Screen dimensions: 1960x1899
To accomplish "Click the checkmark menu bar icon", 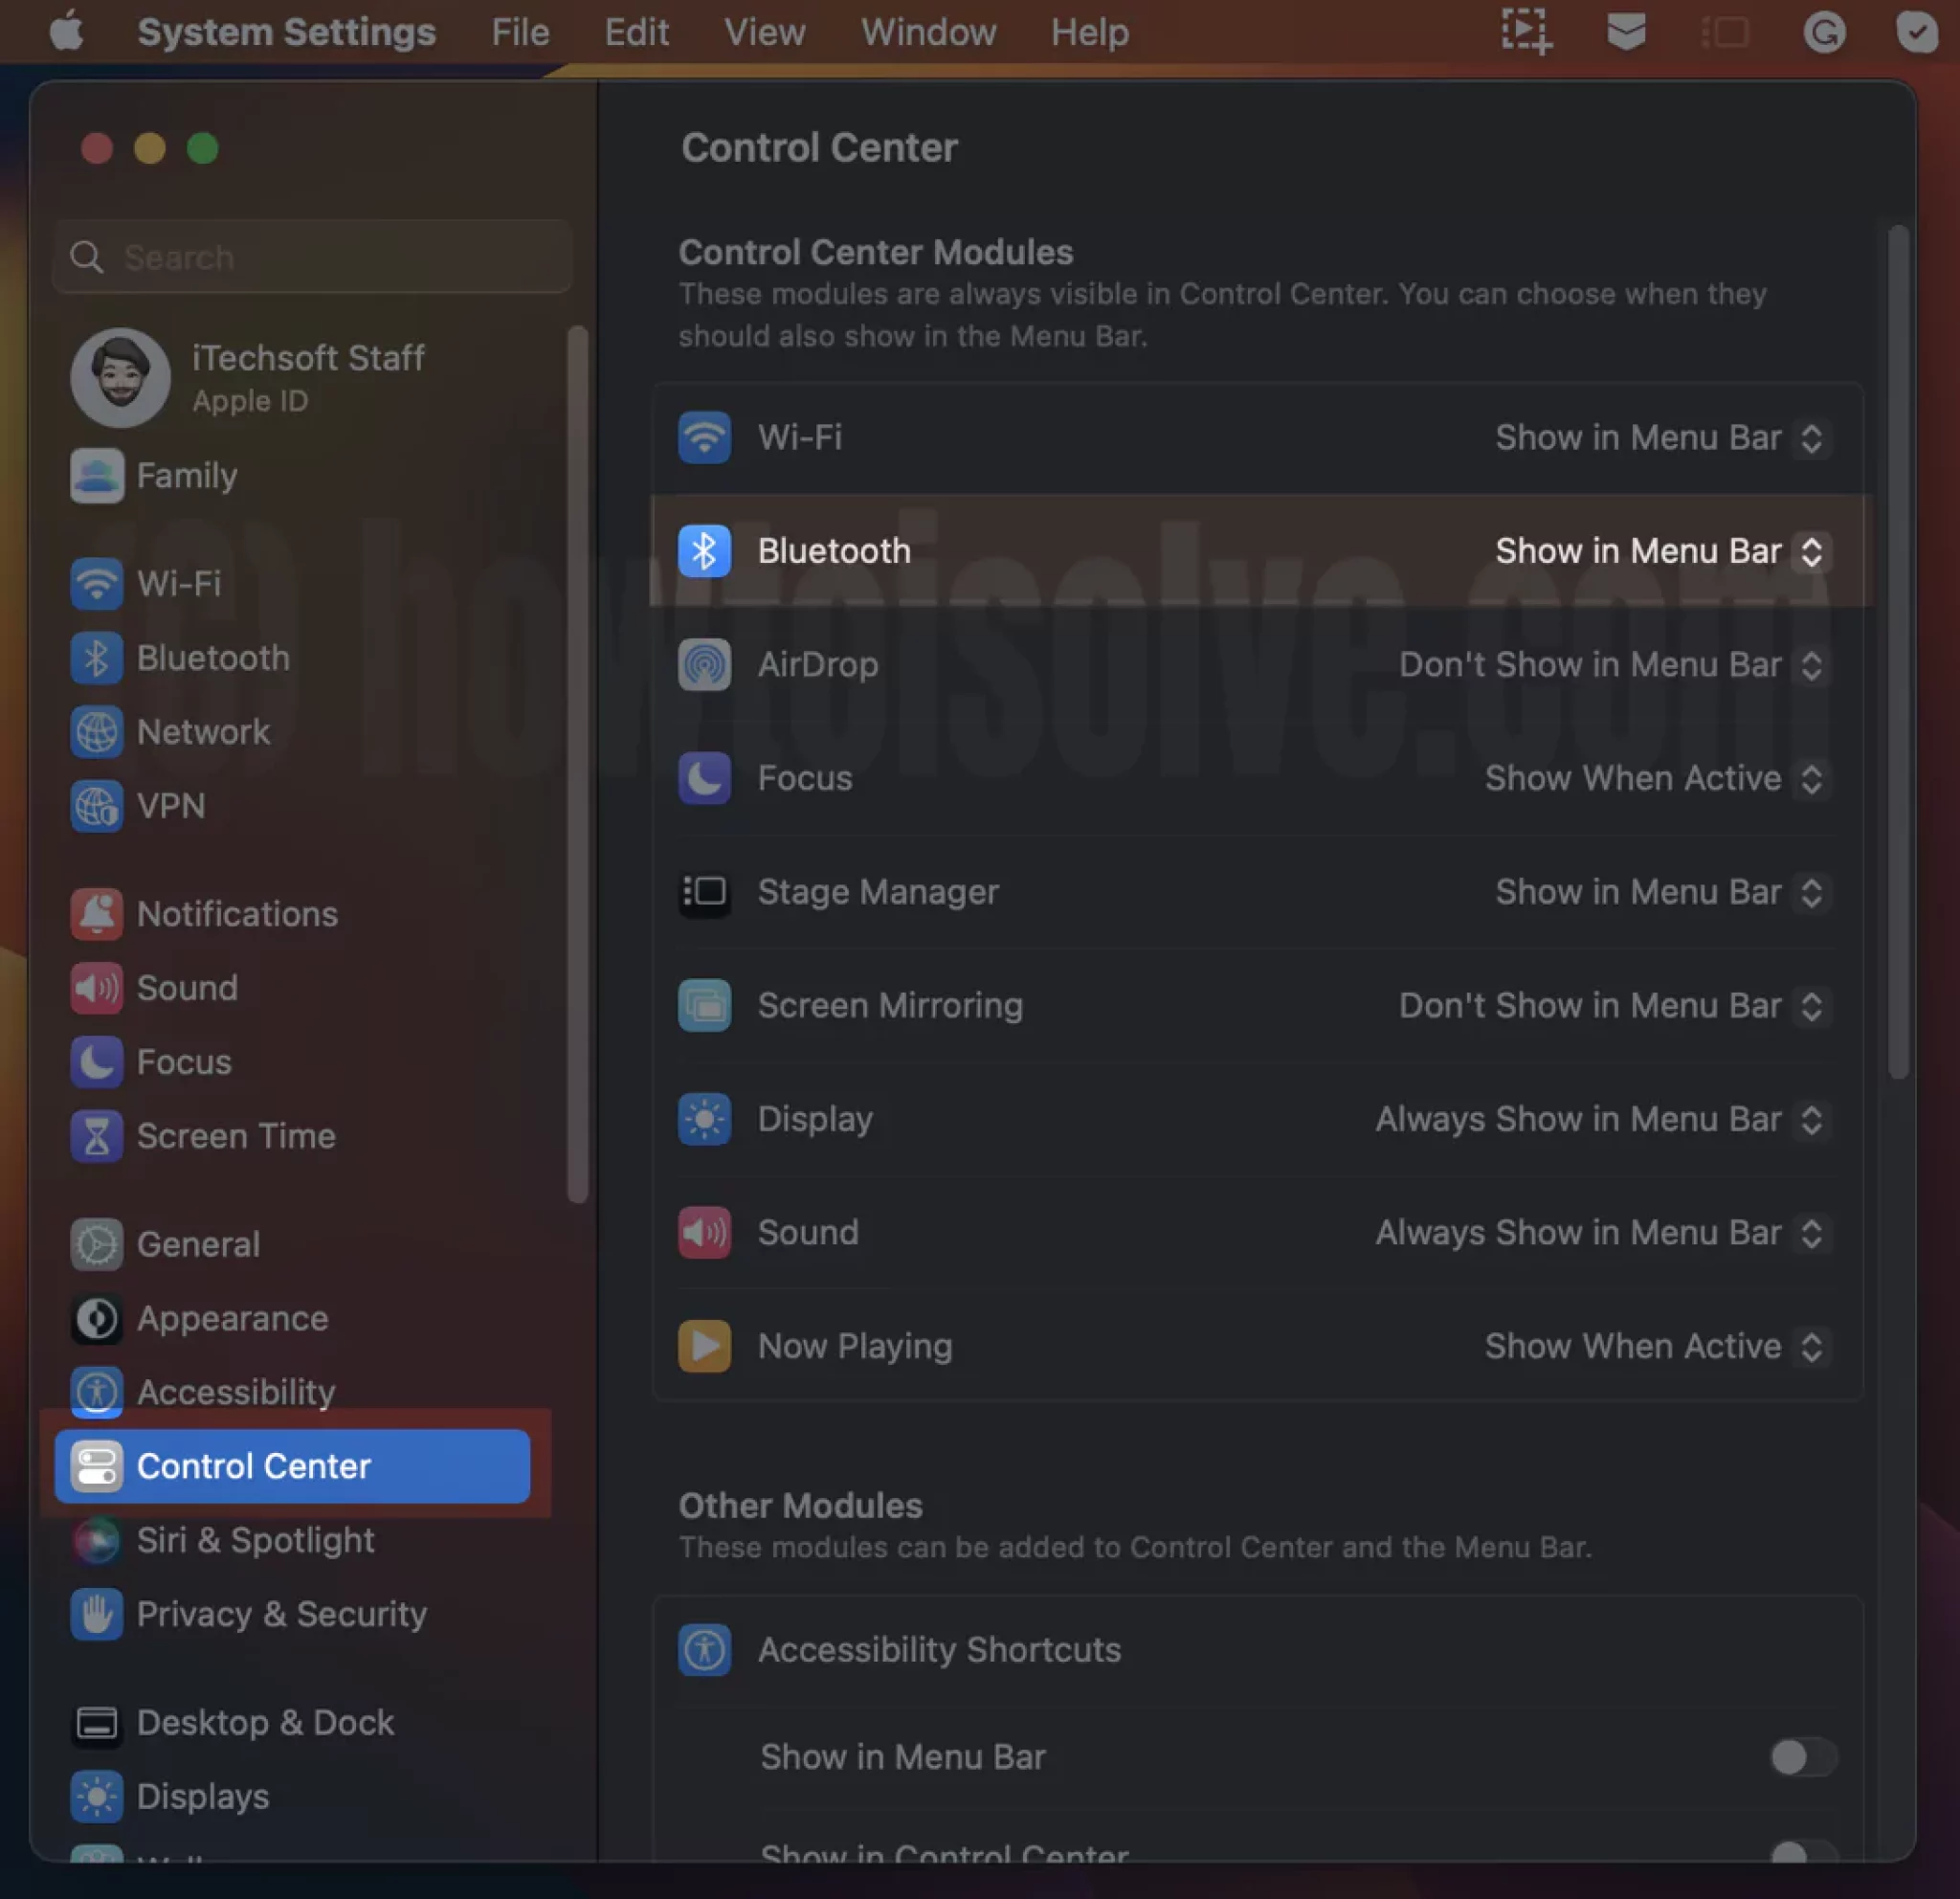I will click(x=1917, y=32).
